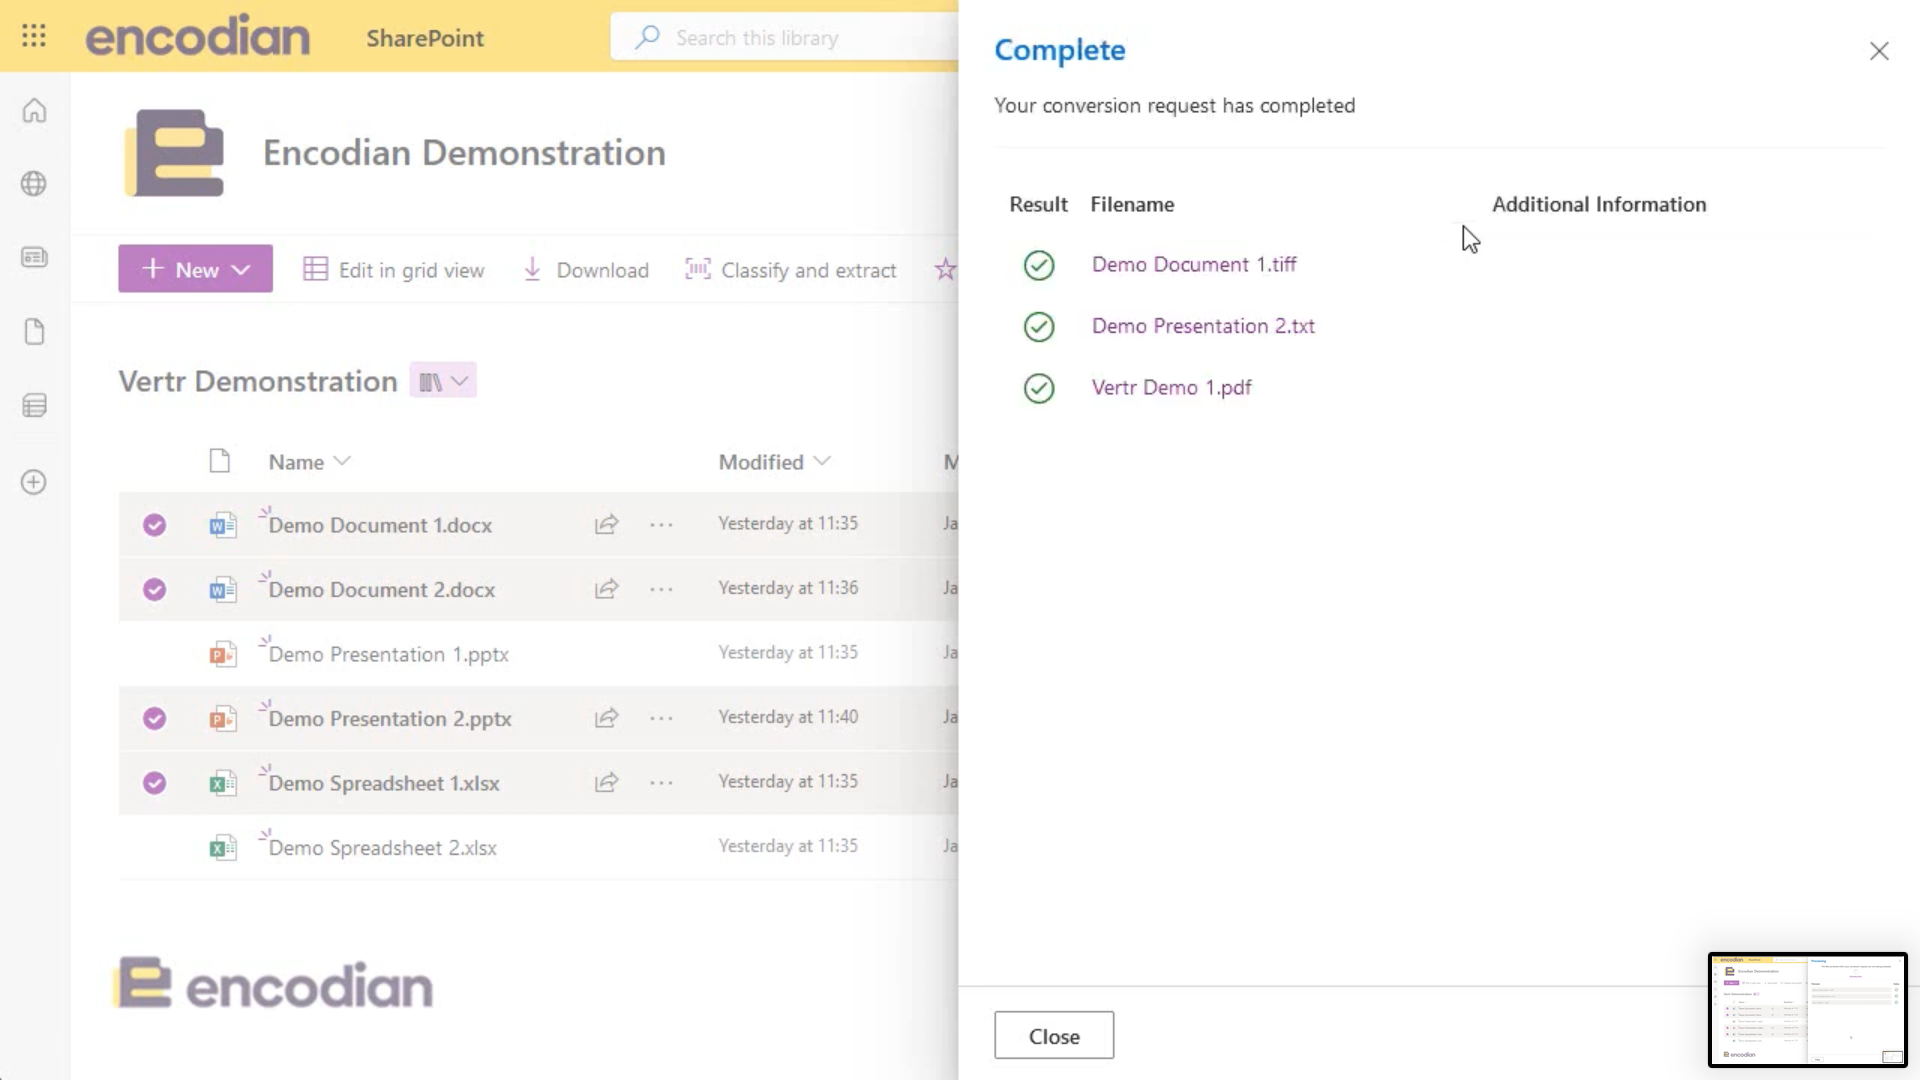Click the Close button in panel

point(1054,1035)
